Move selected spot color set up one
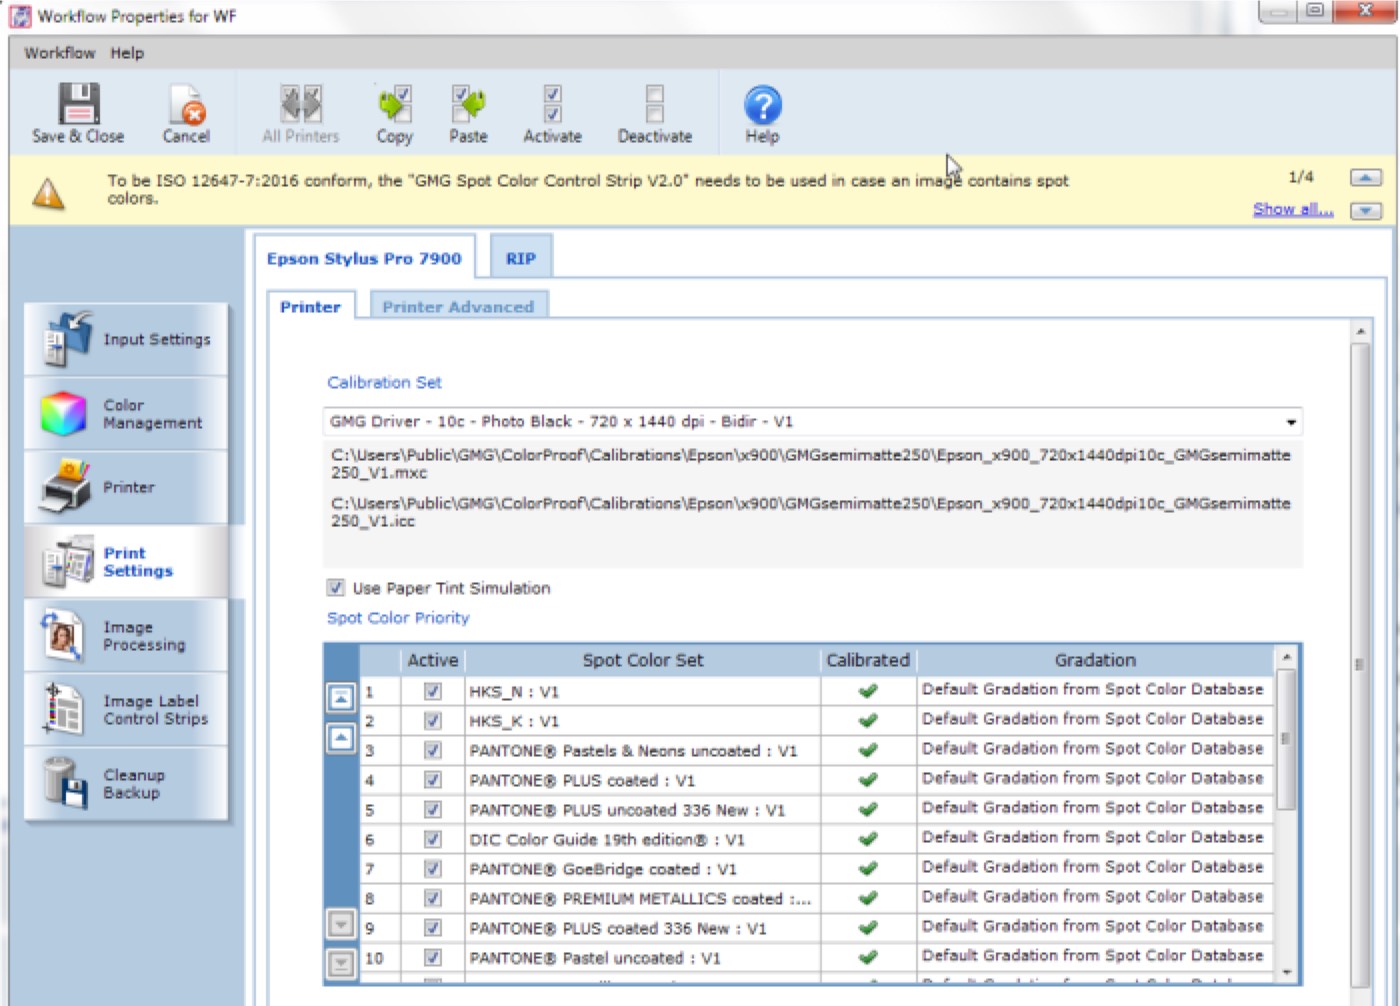 tap(341, 739)
